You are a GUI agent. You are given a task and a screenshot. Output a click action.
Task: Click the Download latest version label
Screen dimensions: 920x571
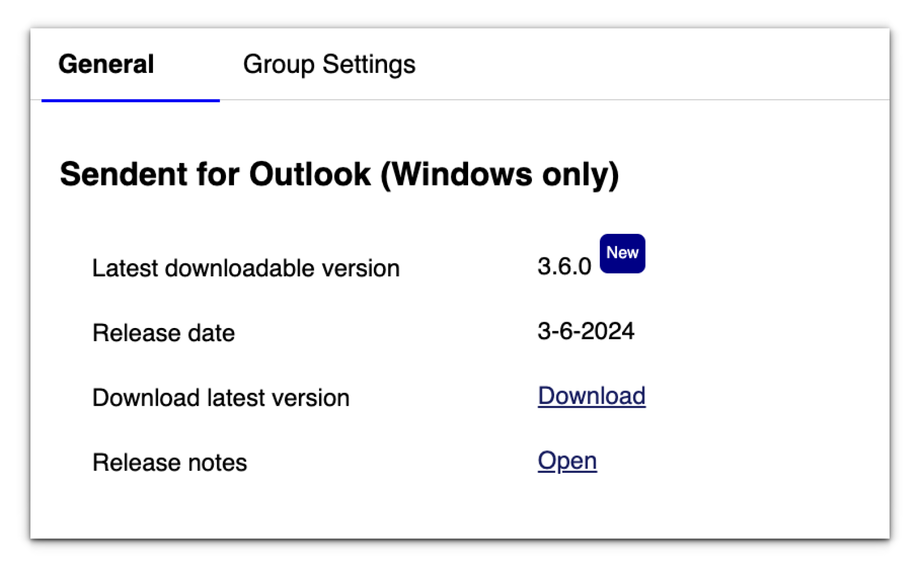(220, 398)
